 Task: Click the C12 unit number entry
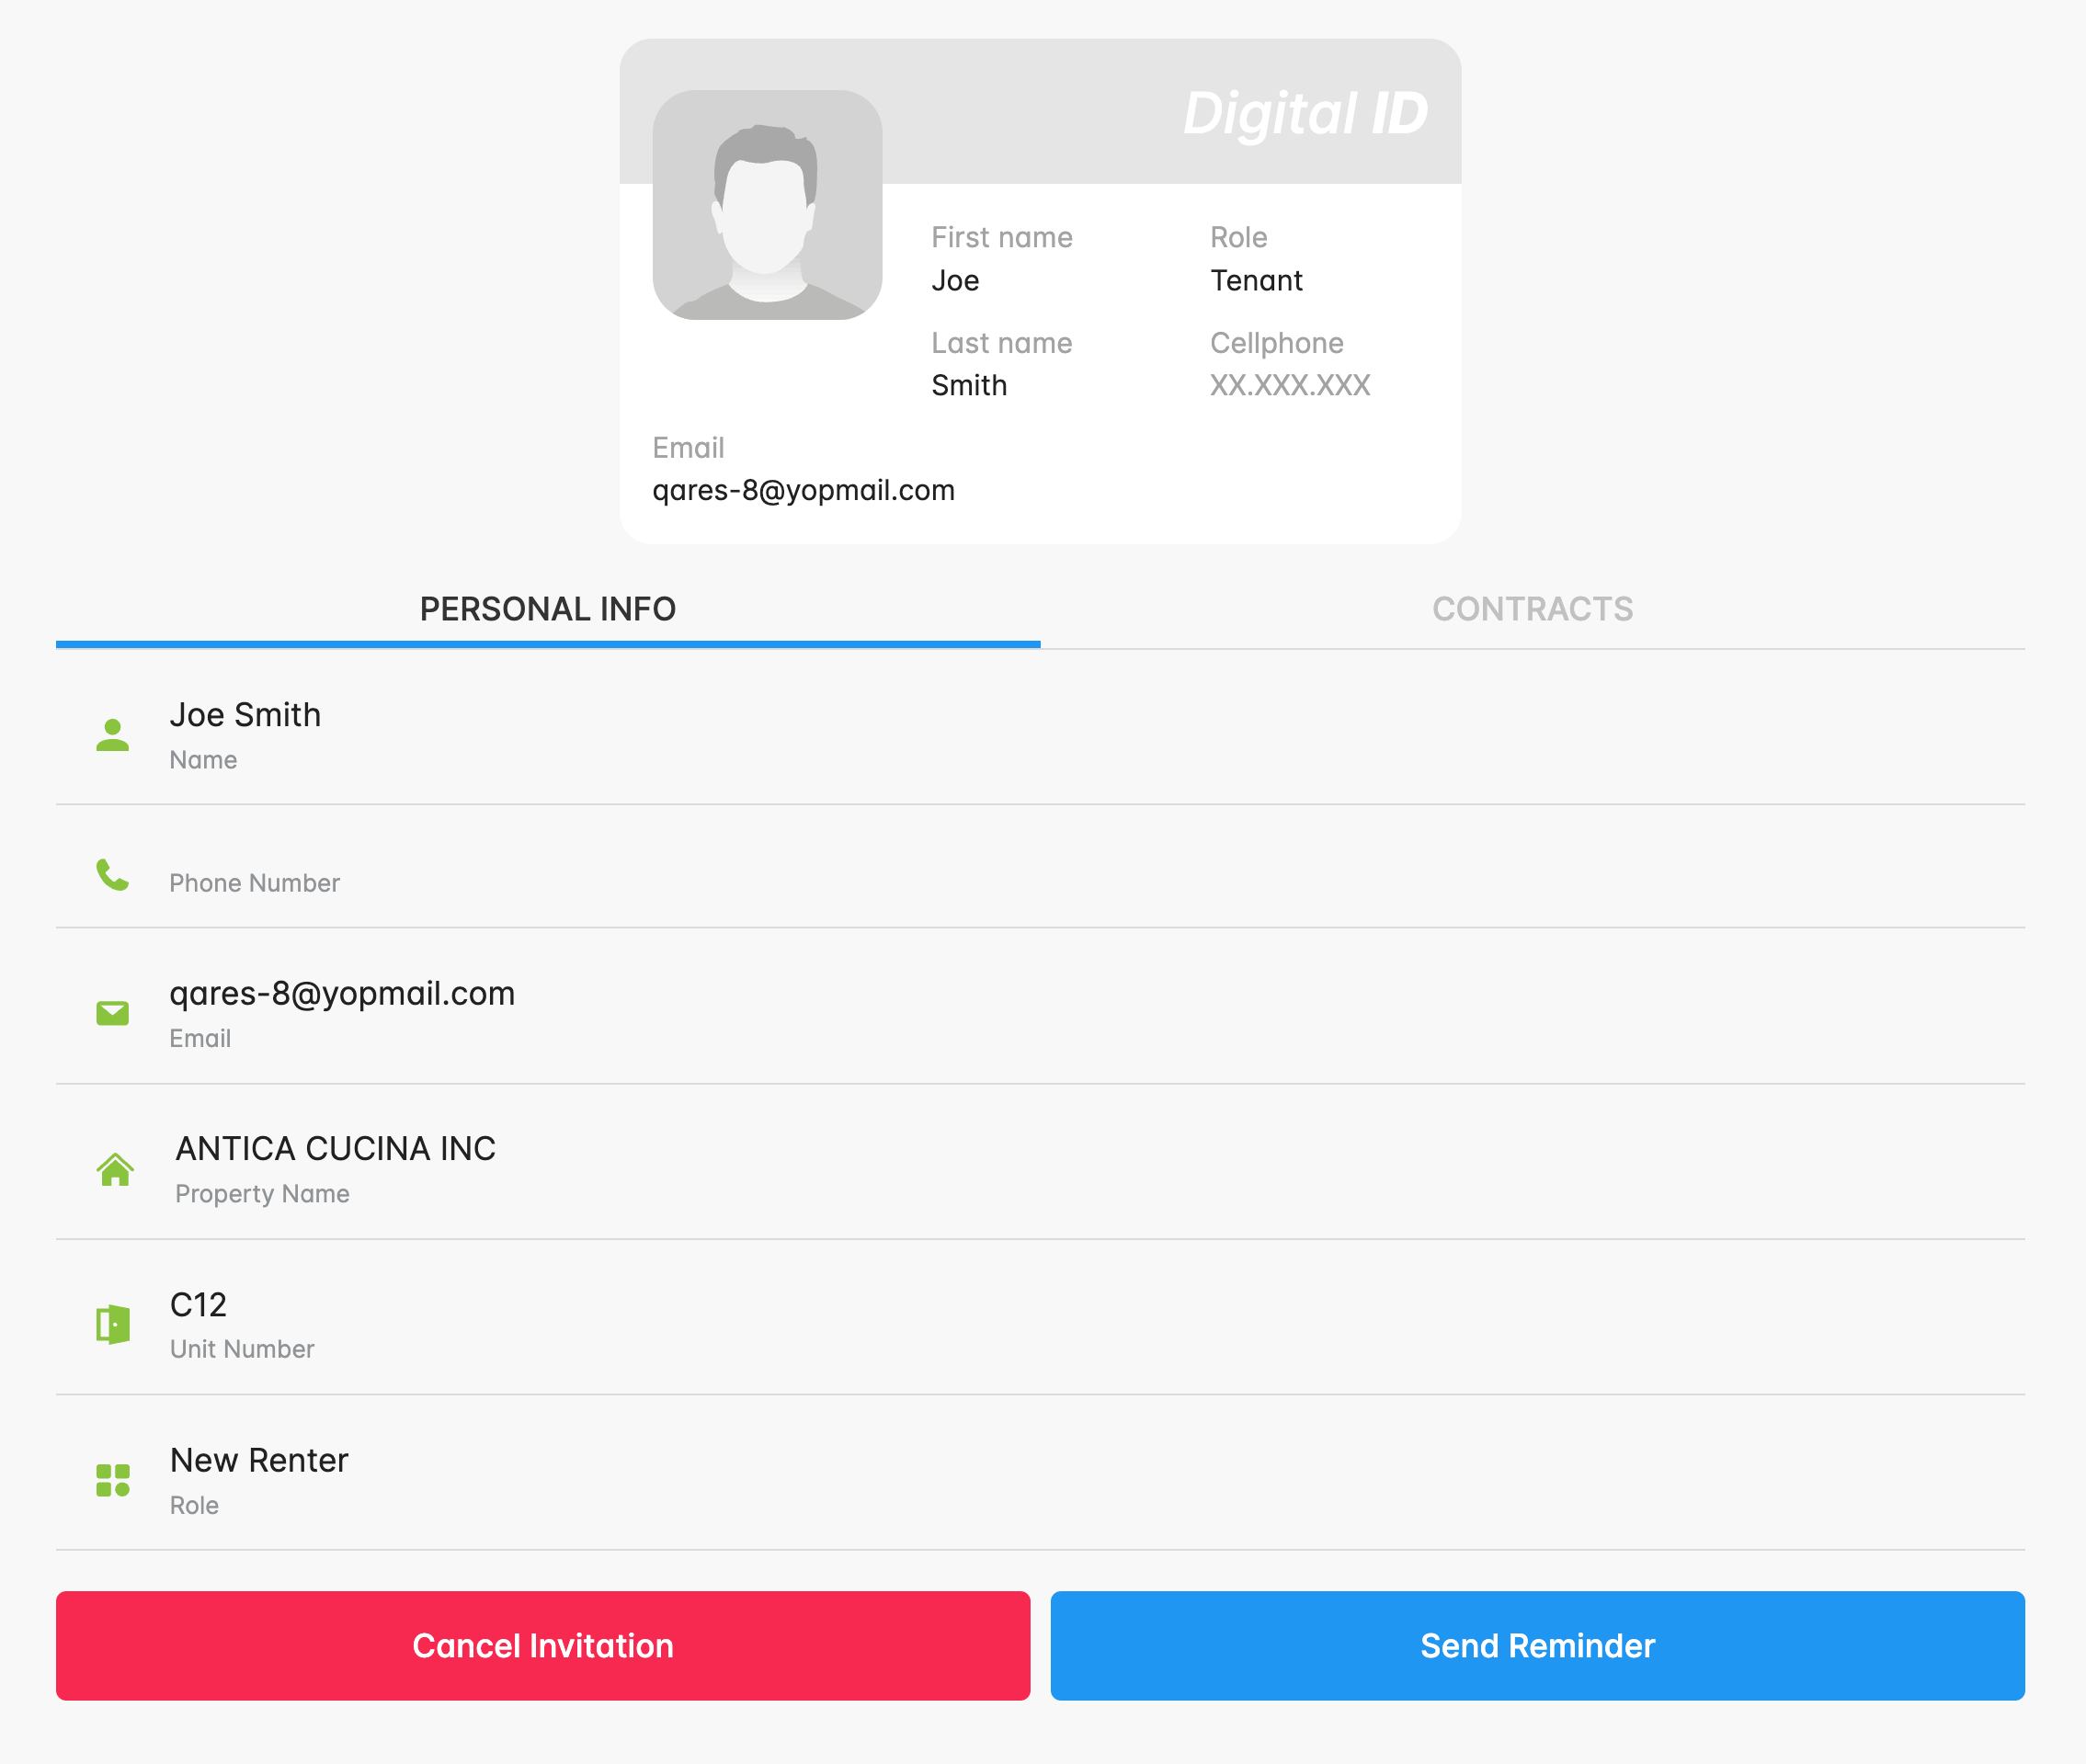(x=198, y=1304)
